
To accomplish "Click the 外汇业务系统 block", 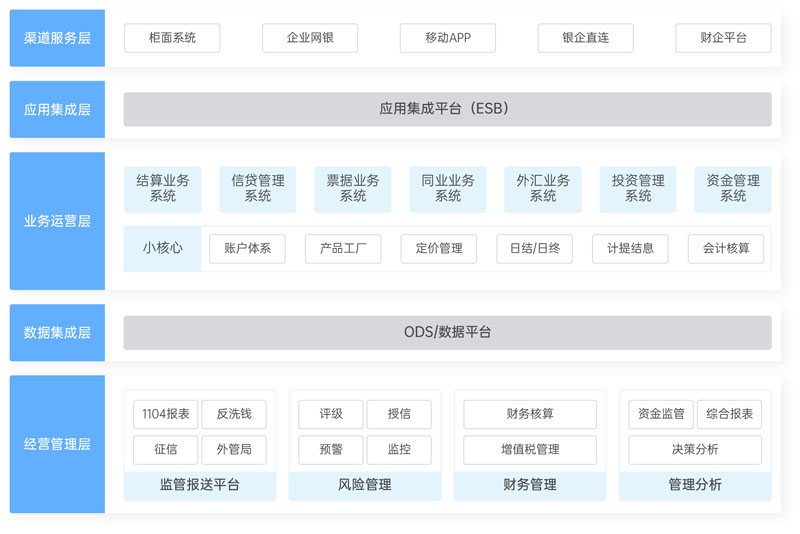I will 543,189.
